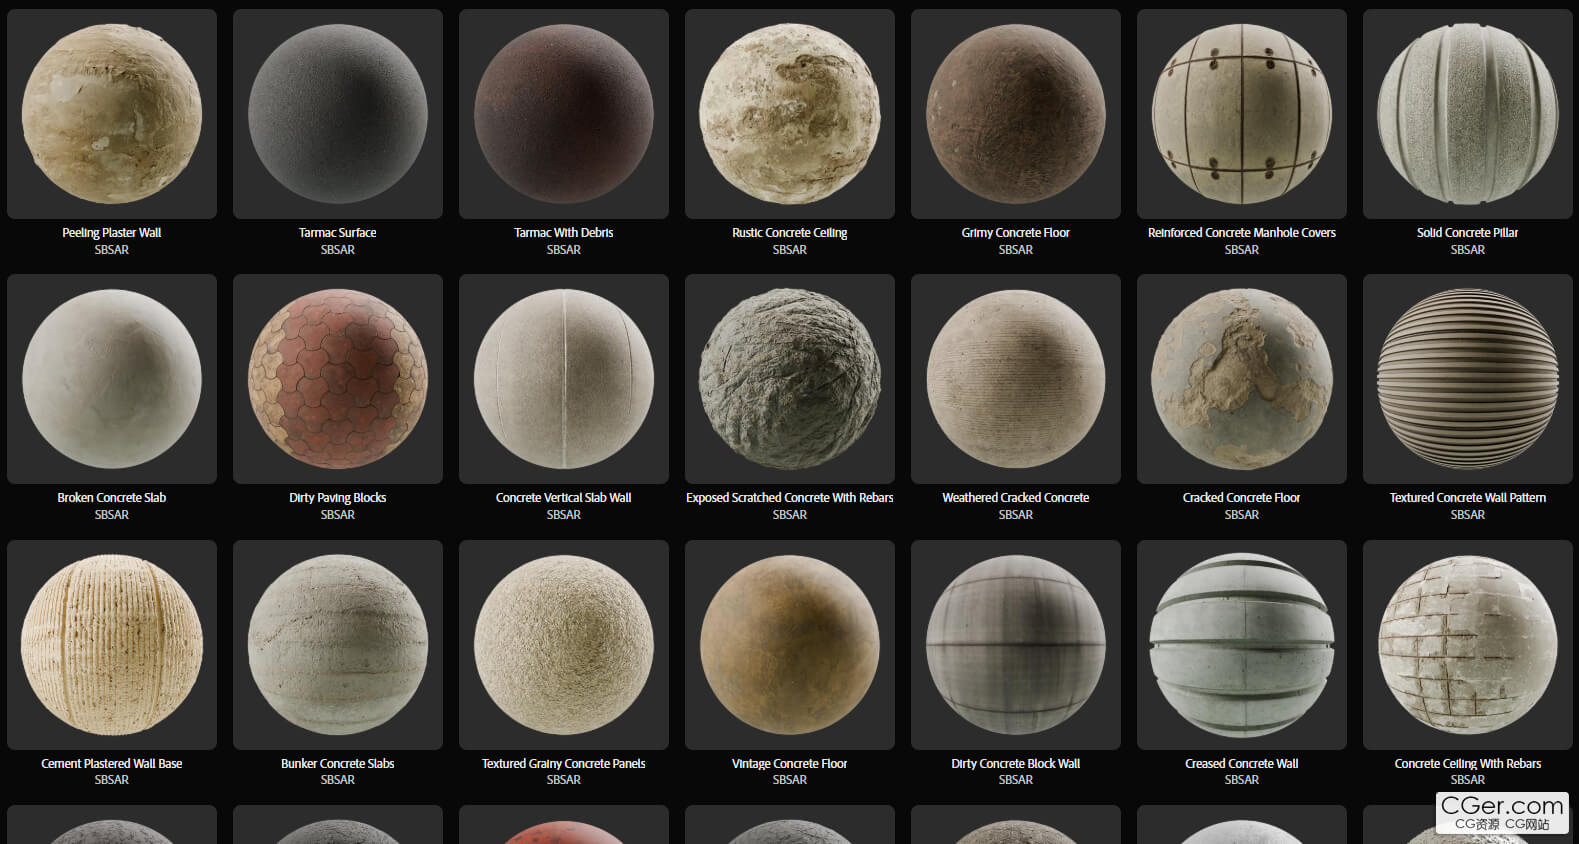Click the "Vintage Concrete Floor" title
The height and width of the screenshot is (844, 1579).
(790, 764)
